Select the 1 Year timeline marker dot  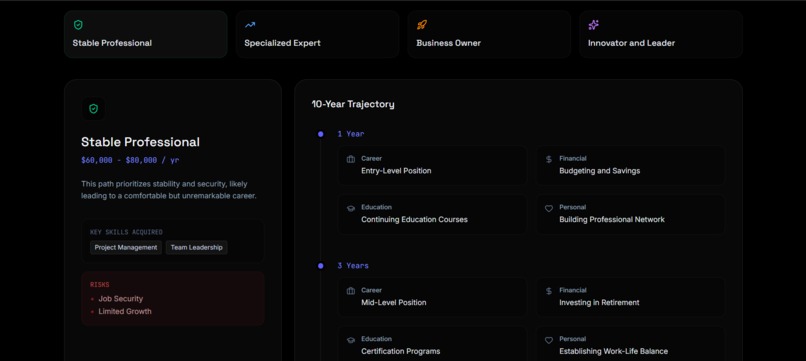321,134
